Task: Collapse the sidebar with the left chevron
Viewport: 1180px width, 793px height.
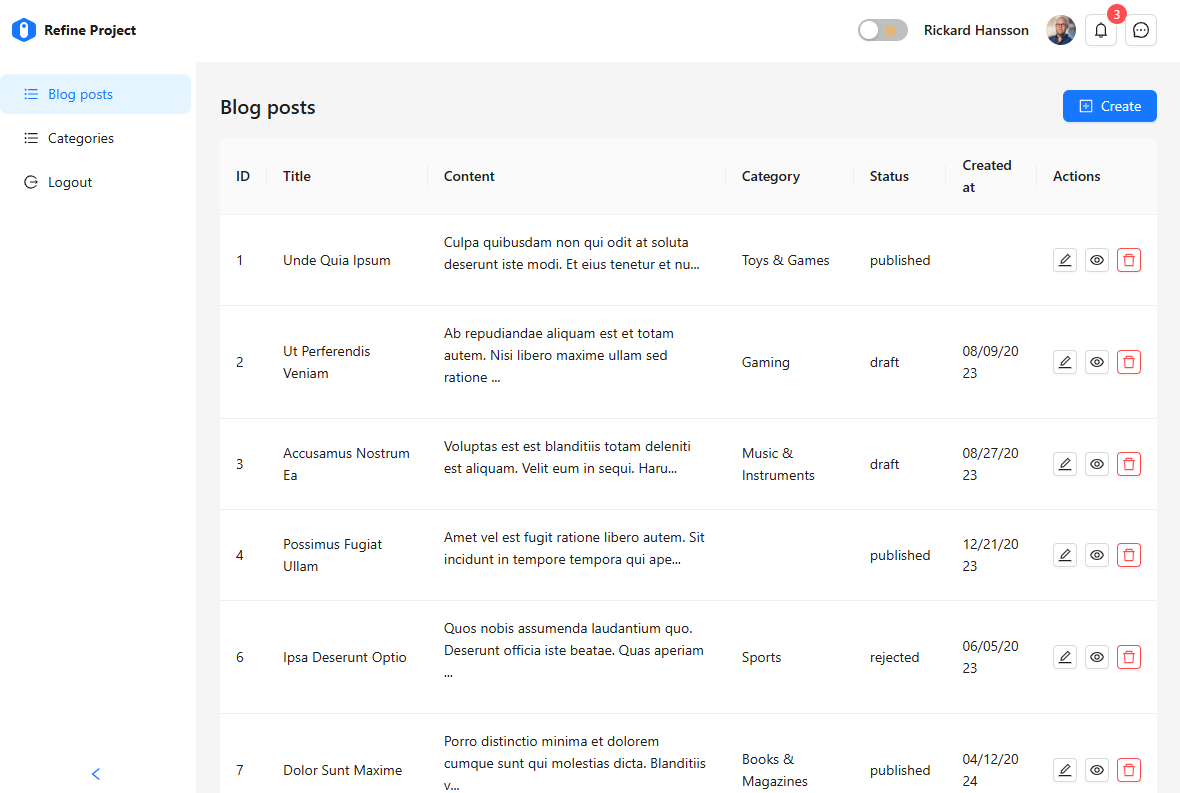Action: 96,773
